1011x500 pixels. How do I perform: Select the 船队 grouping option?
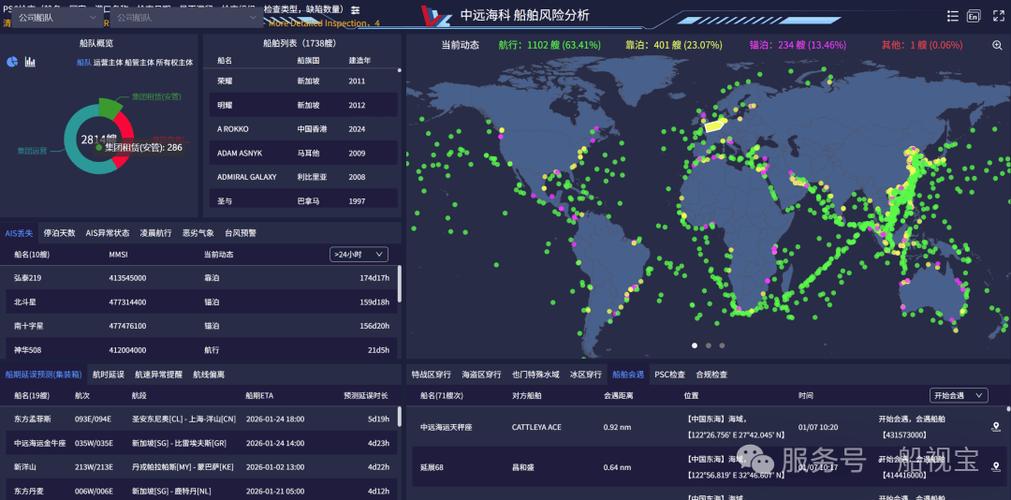[x=83, y=63]
